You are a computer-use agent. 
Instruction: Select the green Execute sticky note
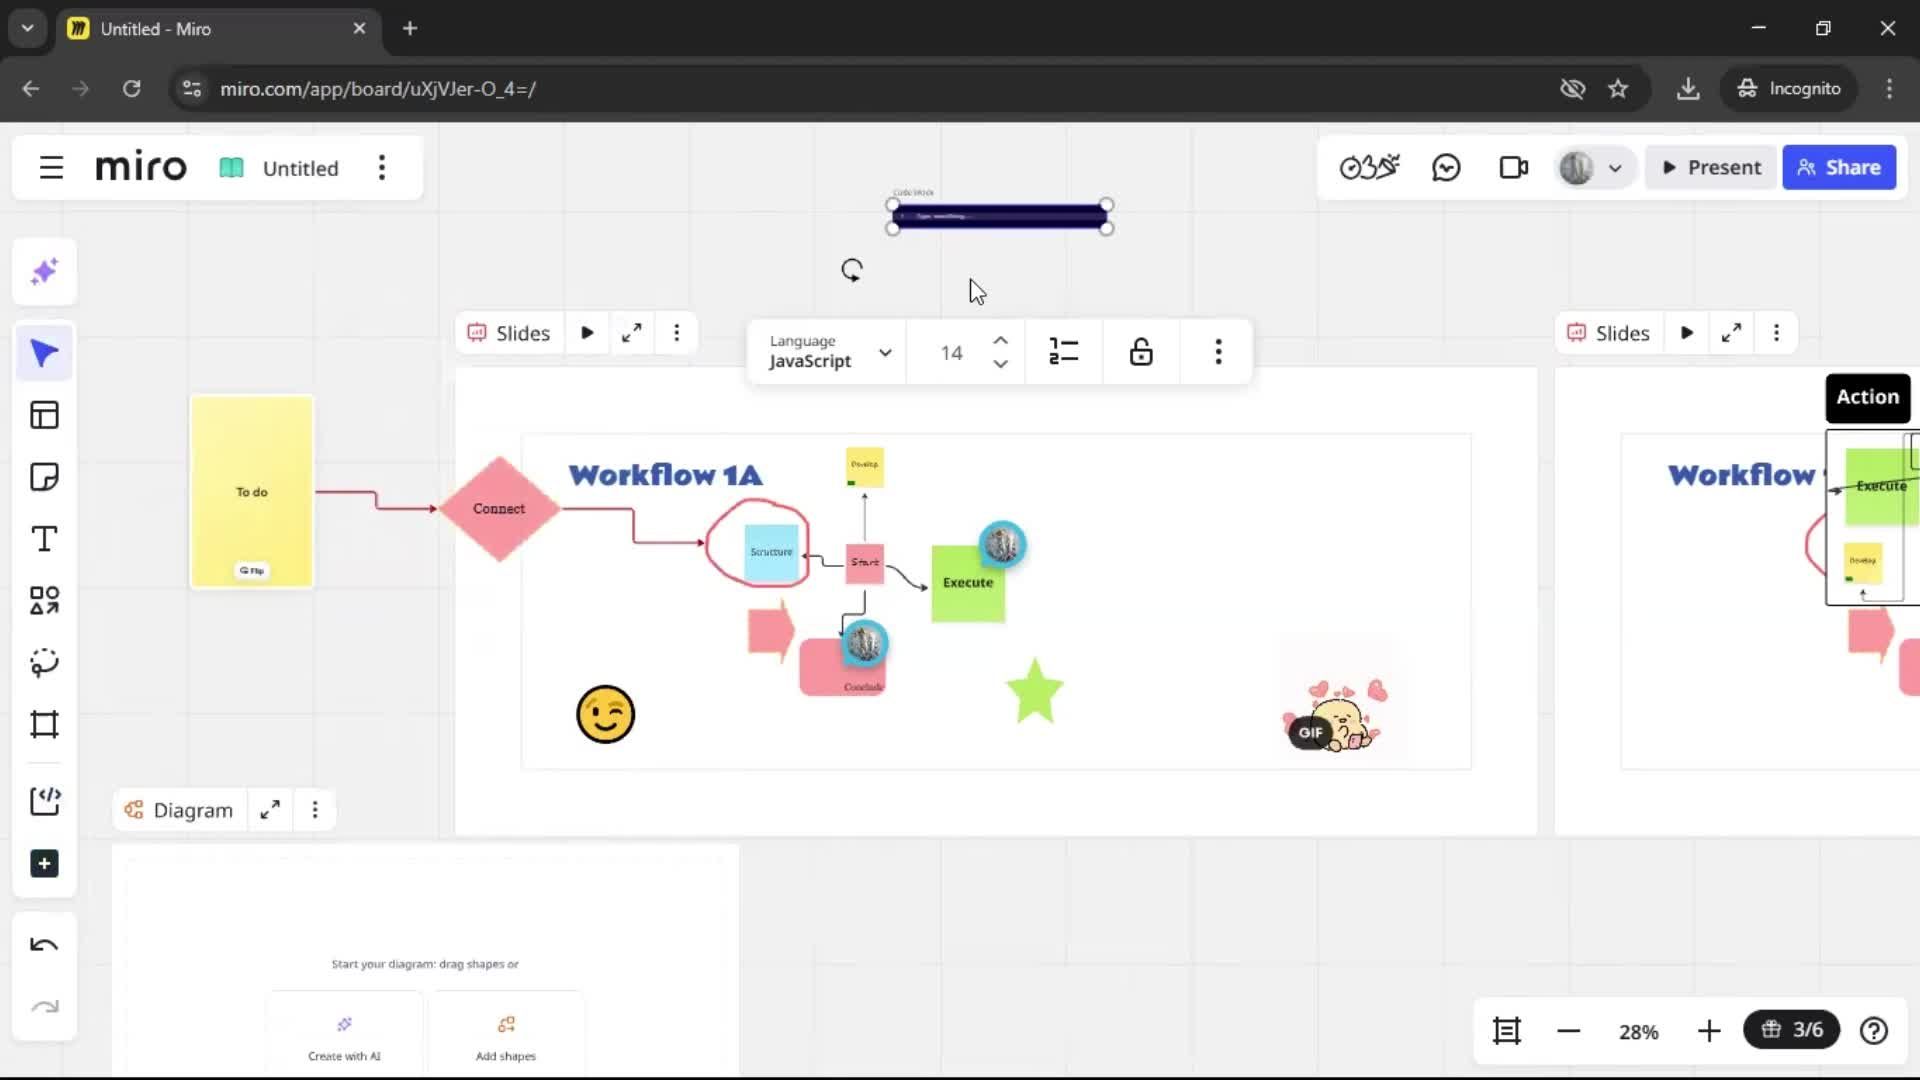click(967, 584)
